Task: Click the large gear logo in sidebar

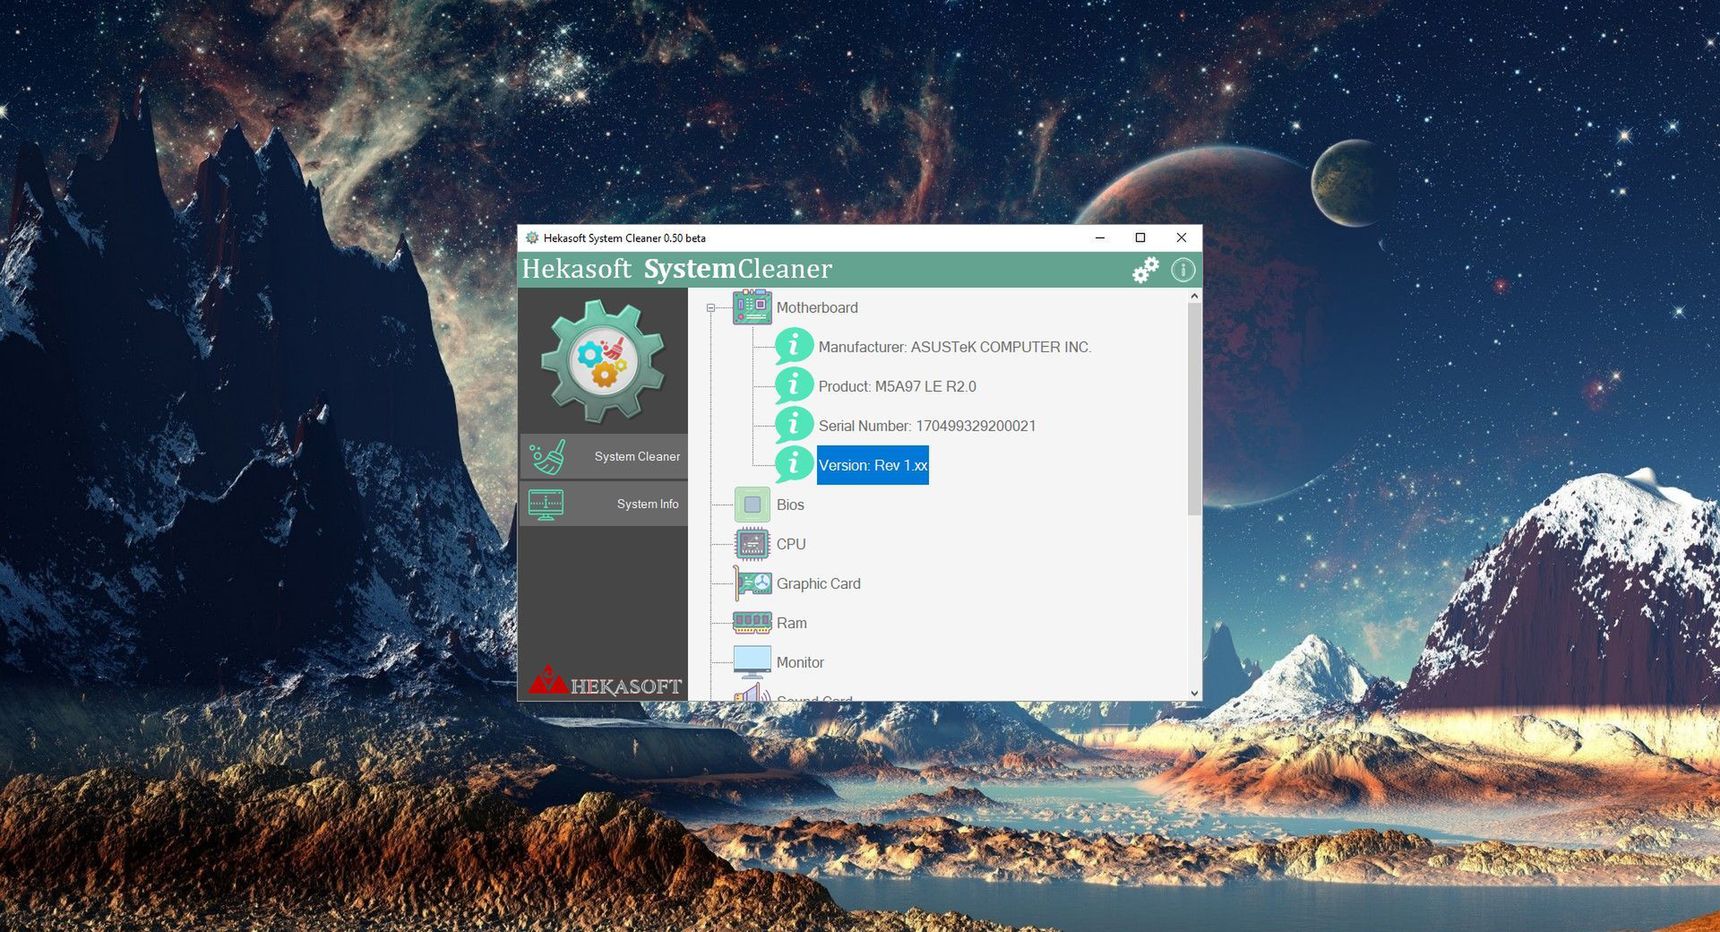Action: [602, 361]
